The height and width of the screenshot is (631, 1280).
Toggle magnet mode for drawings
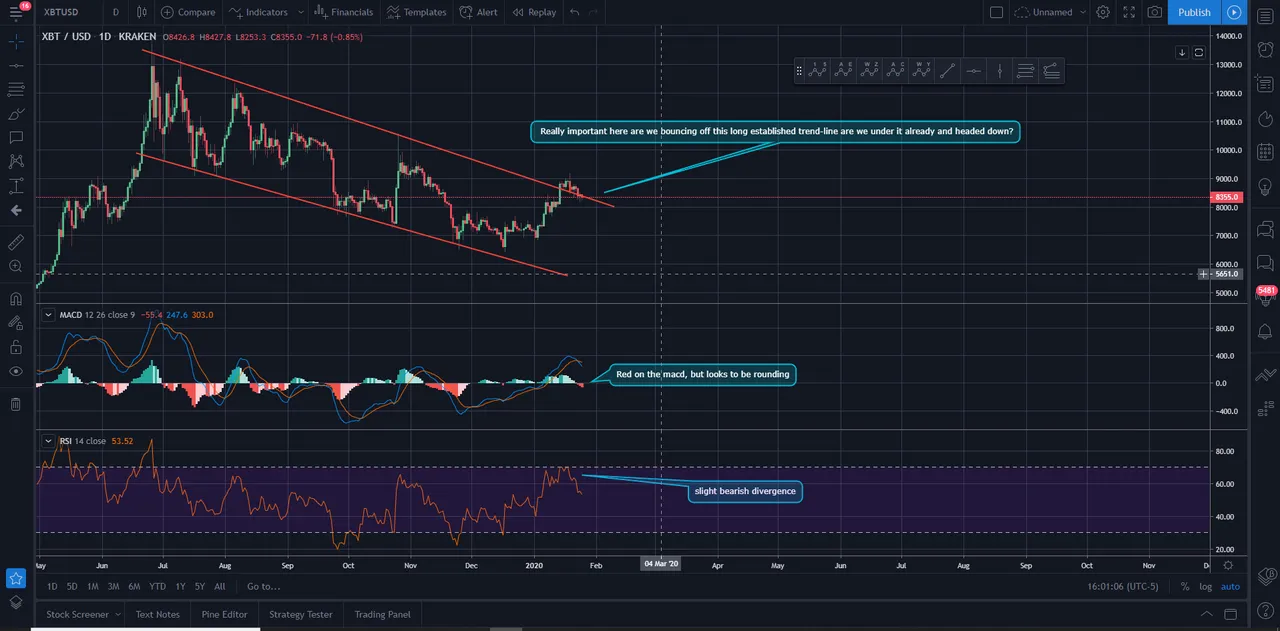[15, 298]
